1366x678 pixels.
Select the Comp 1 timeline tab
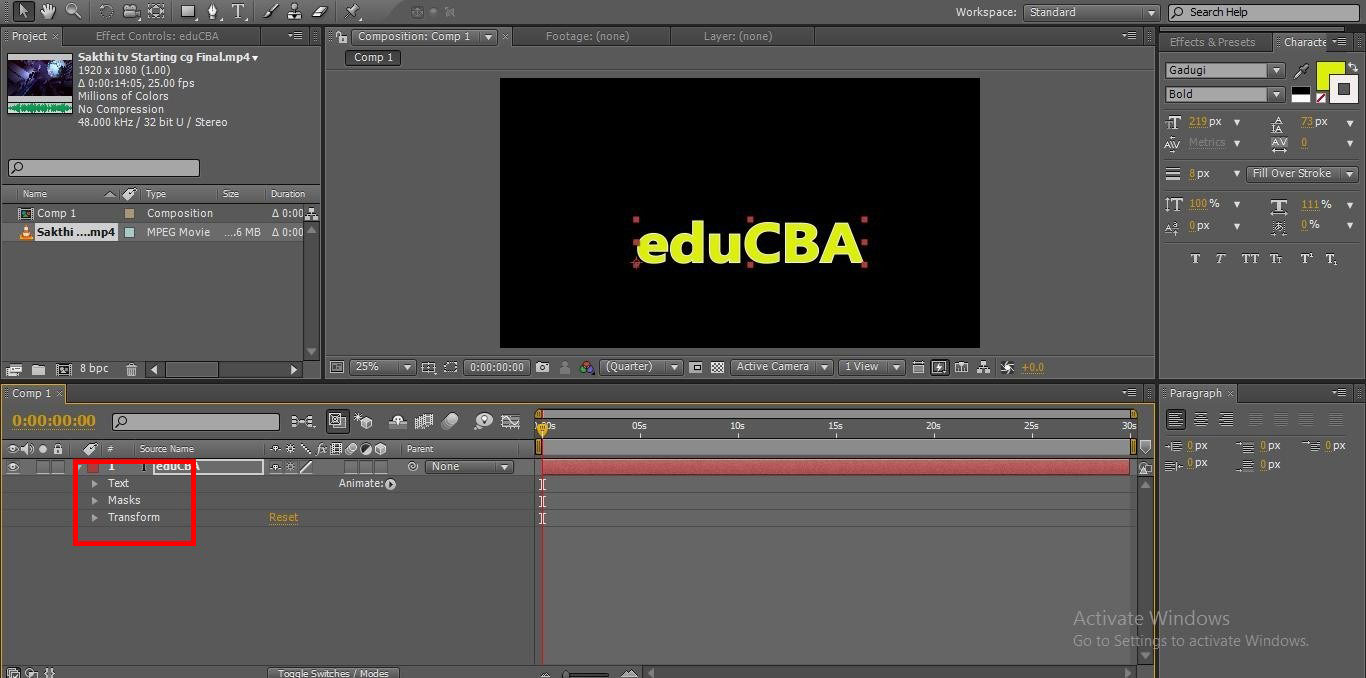tap(32, 393)
